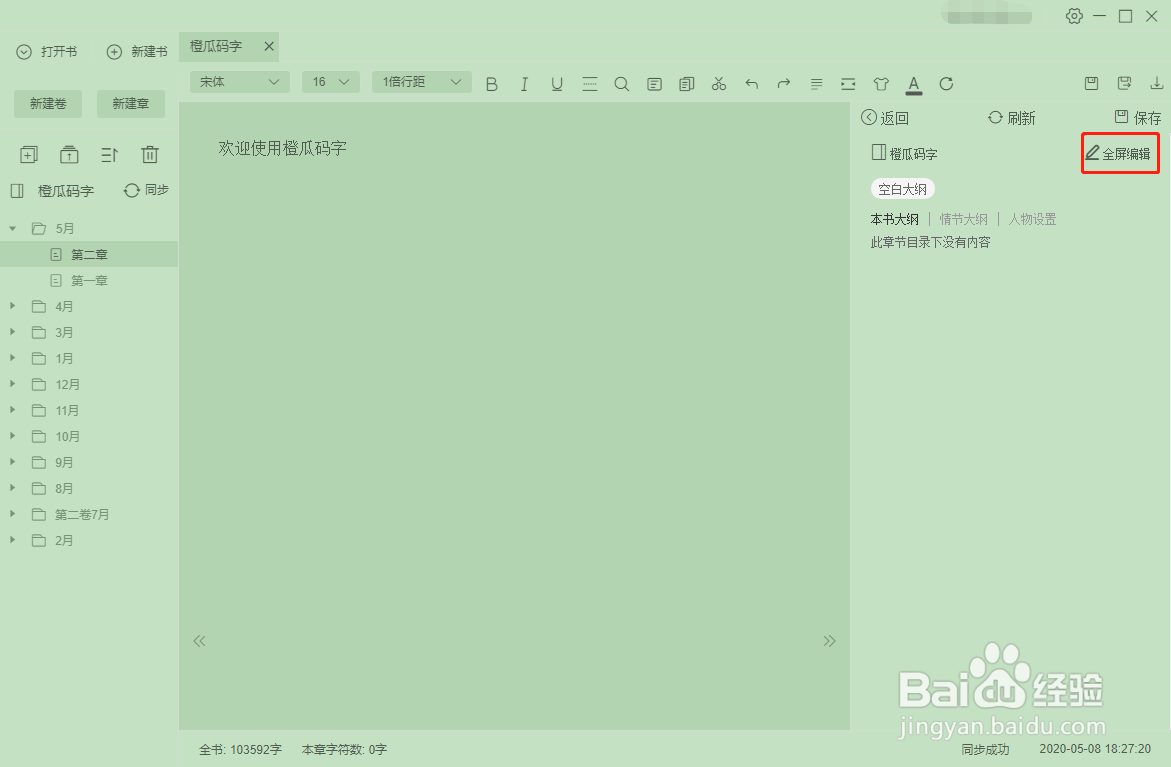Select the scissors cut icon
The width and height of the screenshot is (1171, 767).
pyautogui.click(x=718, y=84)
